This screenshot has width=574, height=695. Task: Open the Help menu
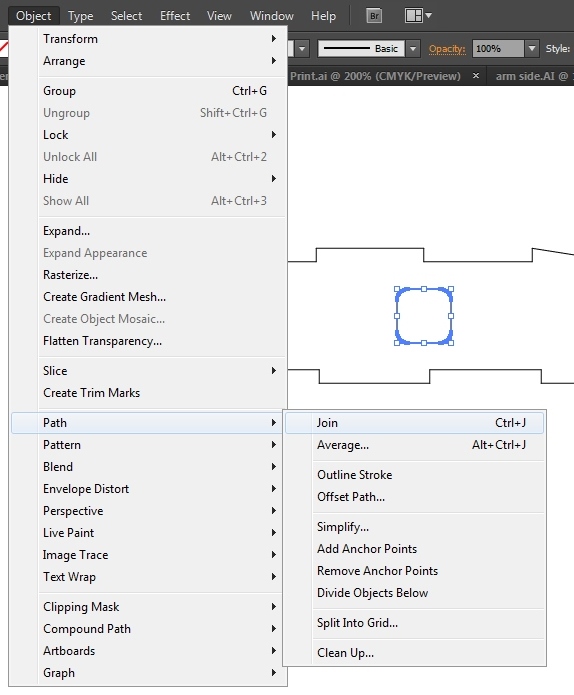point(323,16)
